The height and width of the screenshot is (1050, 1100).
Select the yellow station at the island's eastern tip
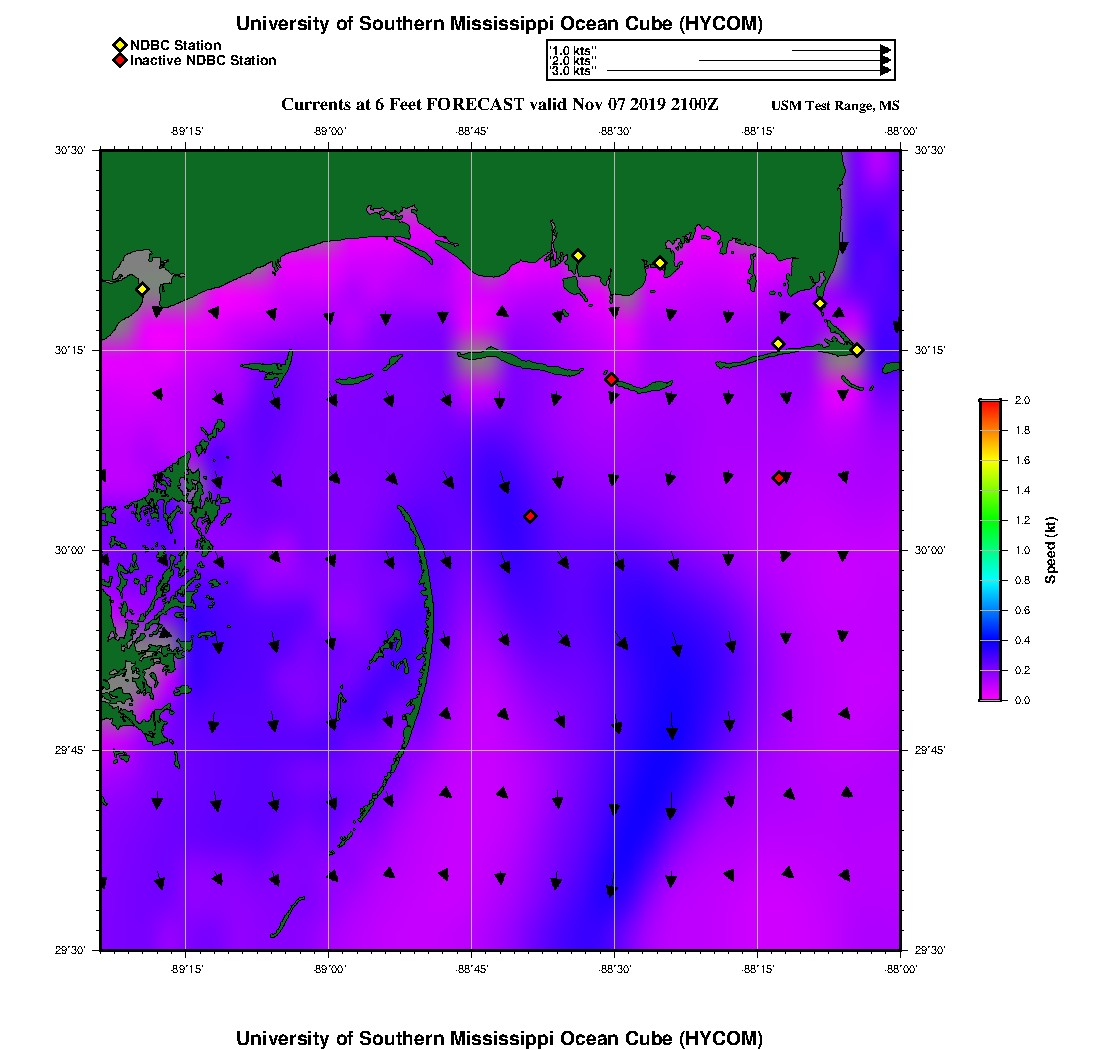[857, 350]
